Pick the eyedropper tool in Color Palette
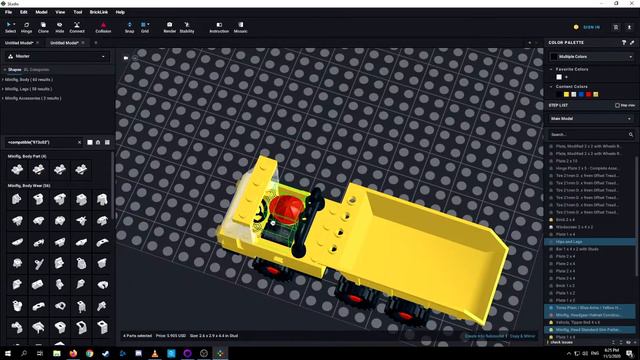Screen dimensions: 640x360 tap(632, 42)
